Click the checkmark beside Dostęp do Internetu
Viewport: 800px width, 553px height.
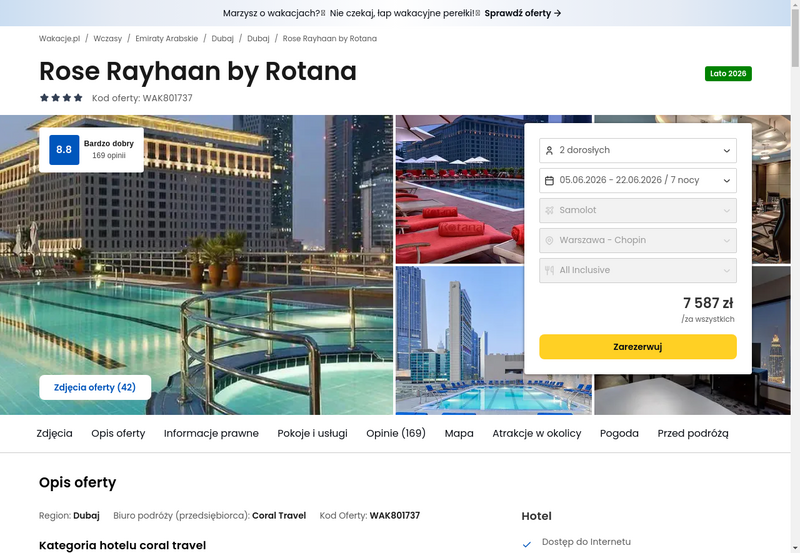coord(527,543)
